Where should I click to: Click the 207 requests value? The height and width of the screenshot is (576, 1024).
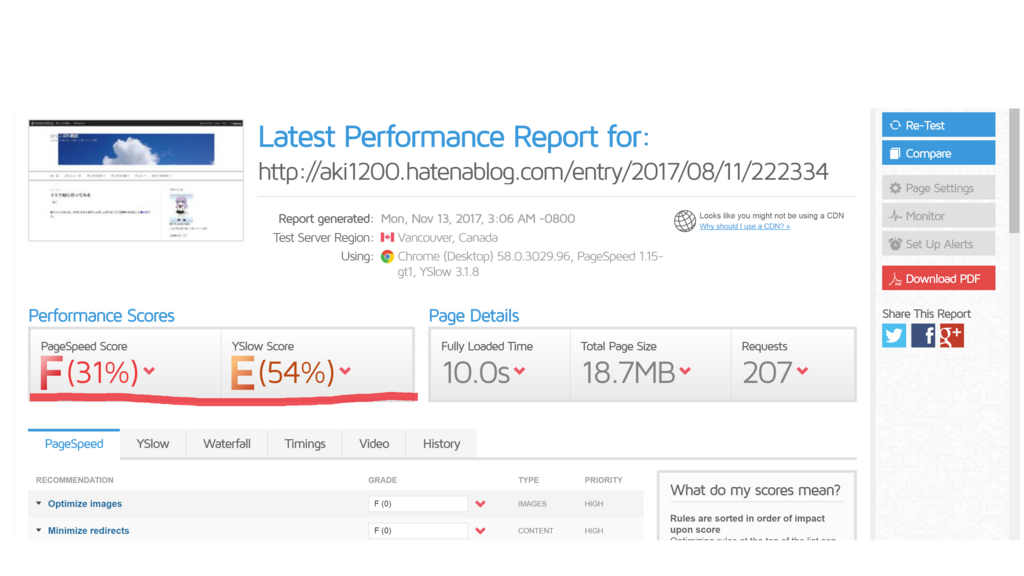coord(767,373)
